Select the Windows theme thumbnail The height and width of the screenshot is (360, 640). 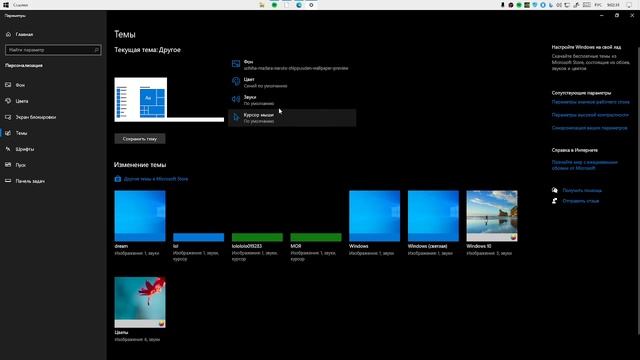coord(375,216)
